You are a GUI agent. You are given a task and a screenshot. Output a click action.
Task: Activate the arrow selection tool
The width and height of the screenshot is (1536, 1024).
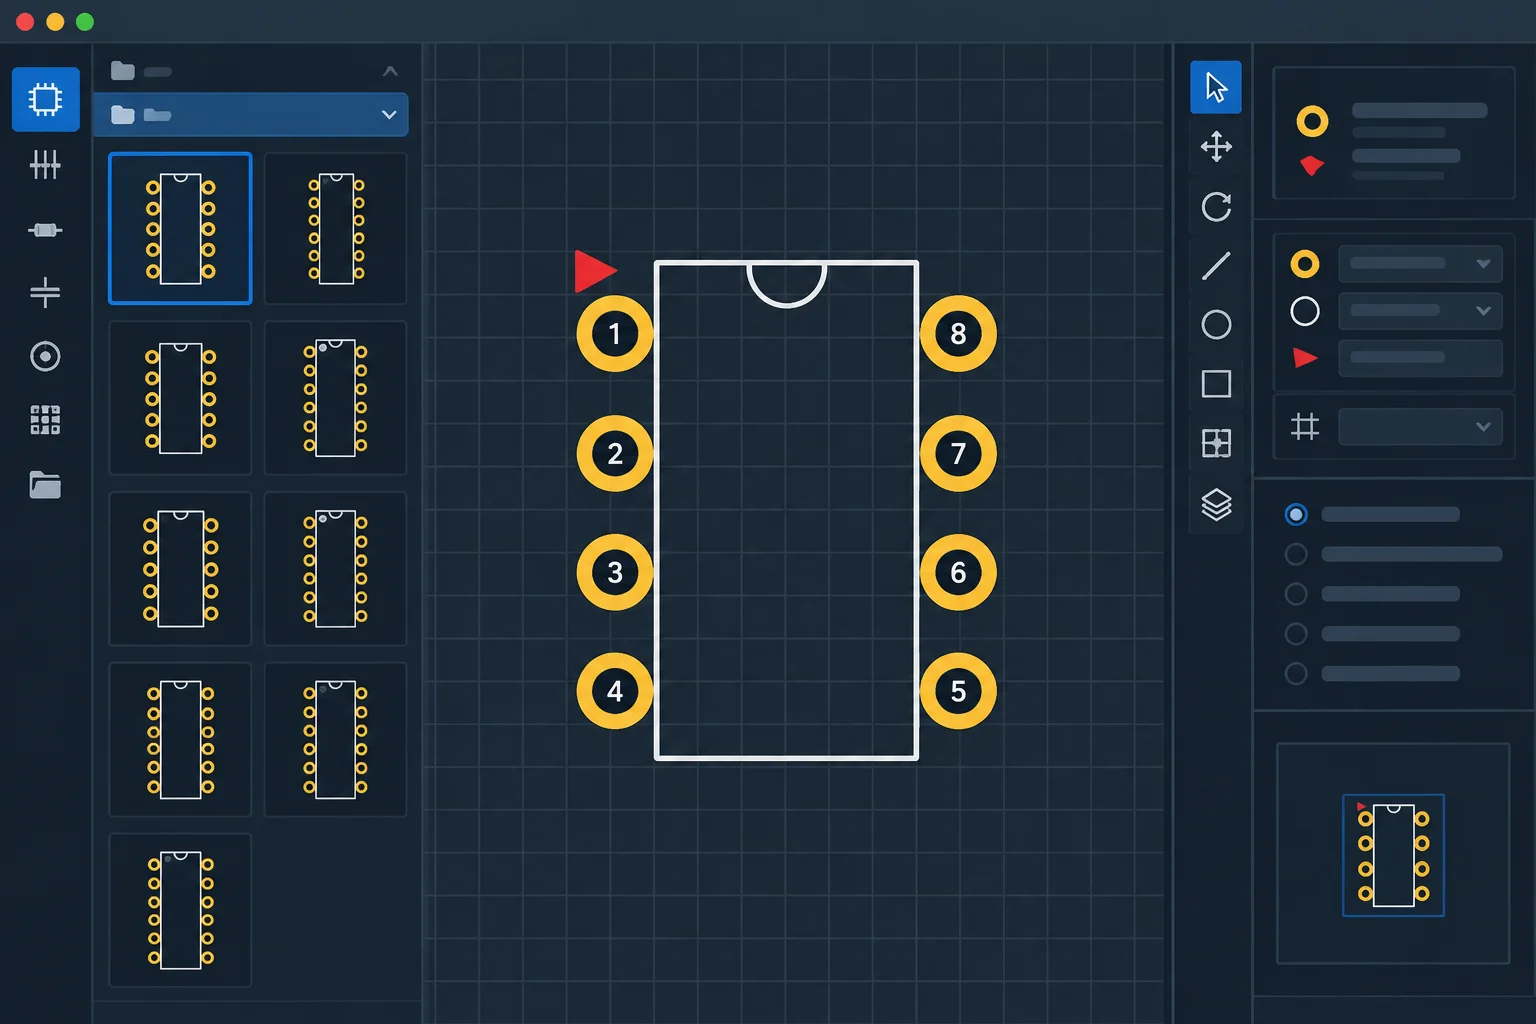point(1216,87)
